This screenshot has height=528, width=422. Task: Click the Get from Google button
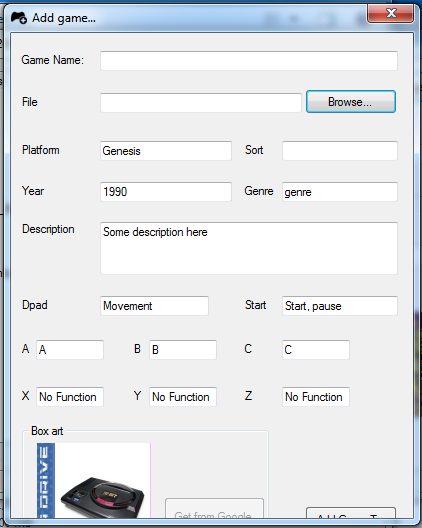(x=214, y=509)
